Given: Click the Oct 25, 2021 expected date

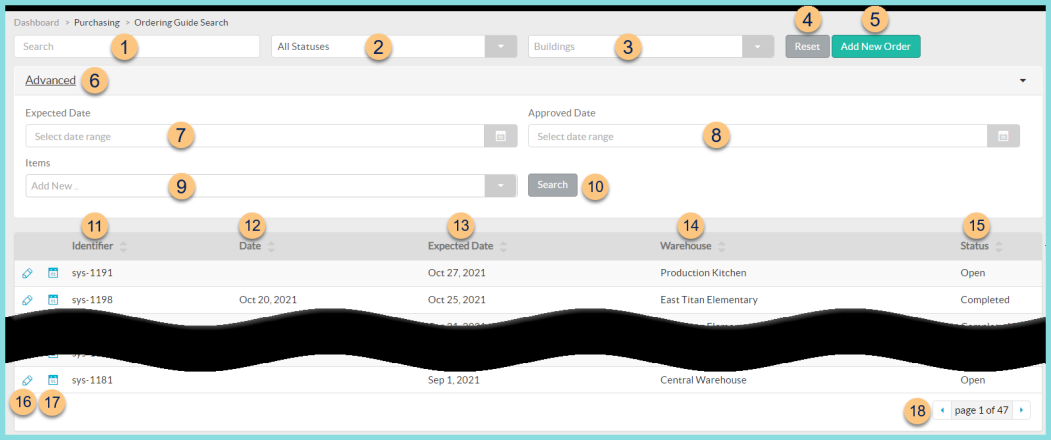Looking at the screenshot, I should (456, 300).
